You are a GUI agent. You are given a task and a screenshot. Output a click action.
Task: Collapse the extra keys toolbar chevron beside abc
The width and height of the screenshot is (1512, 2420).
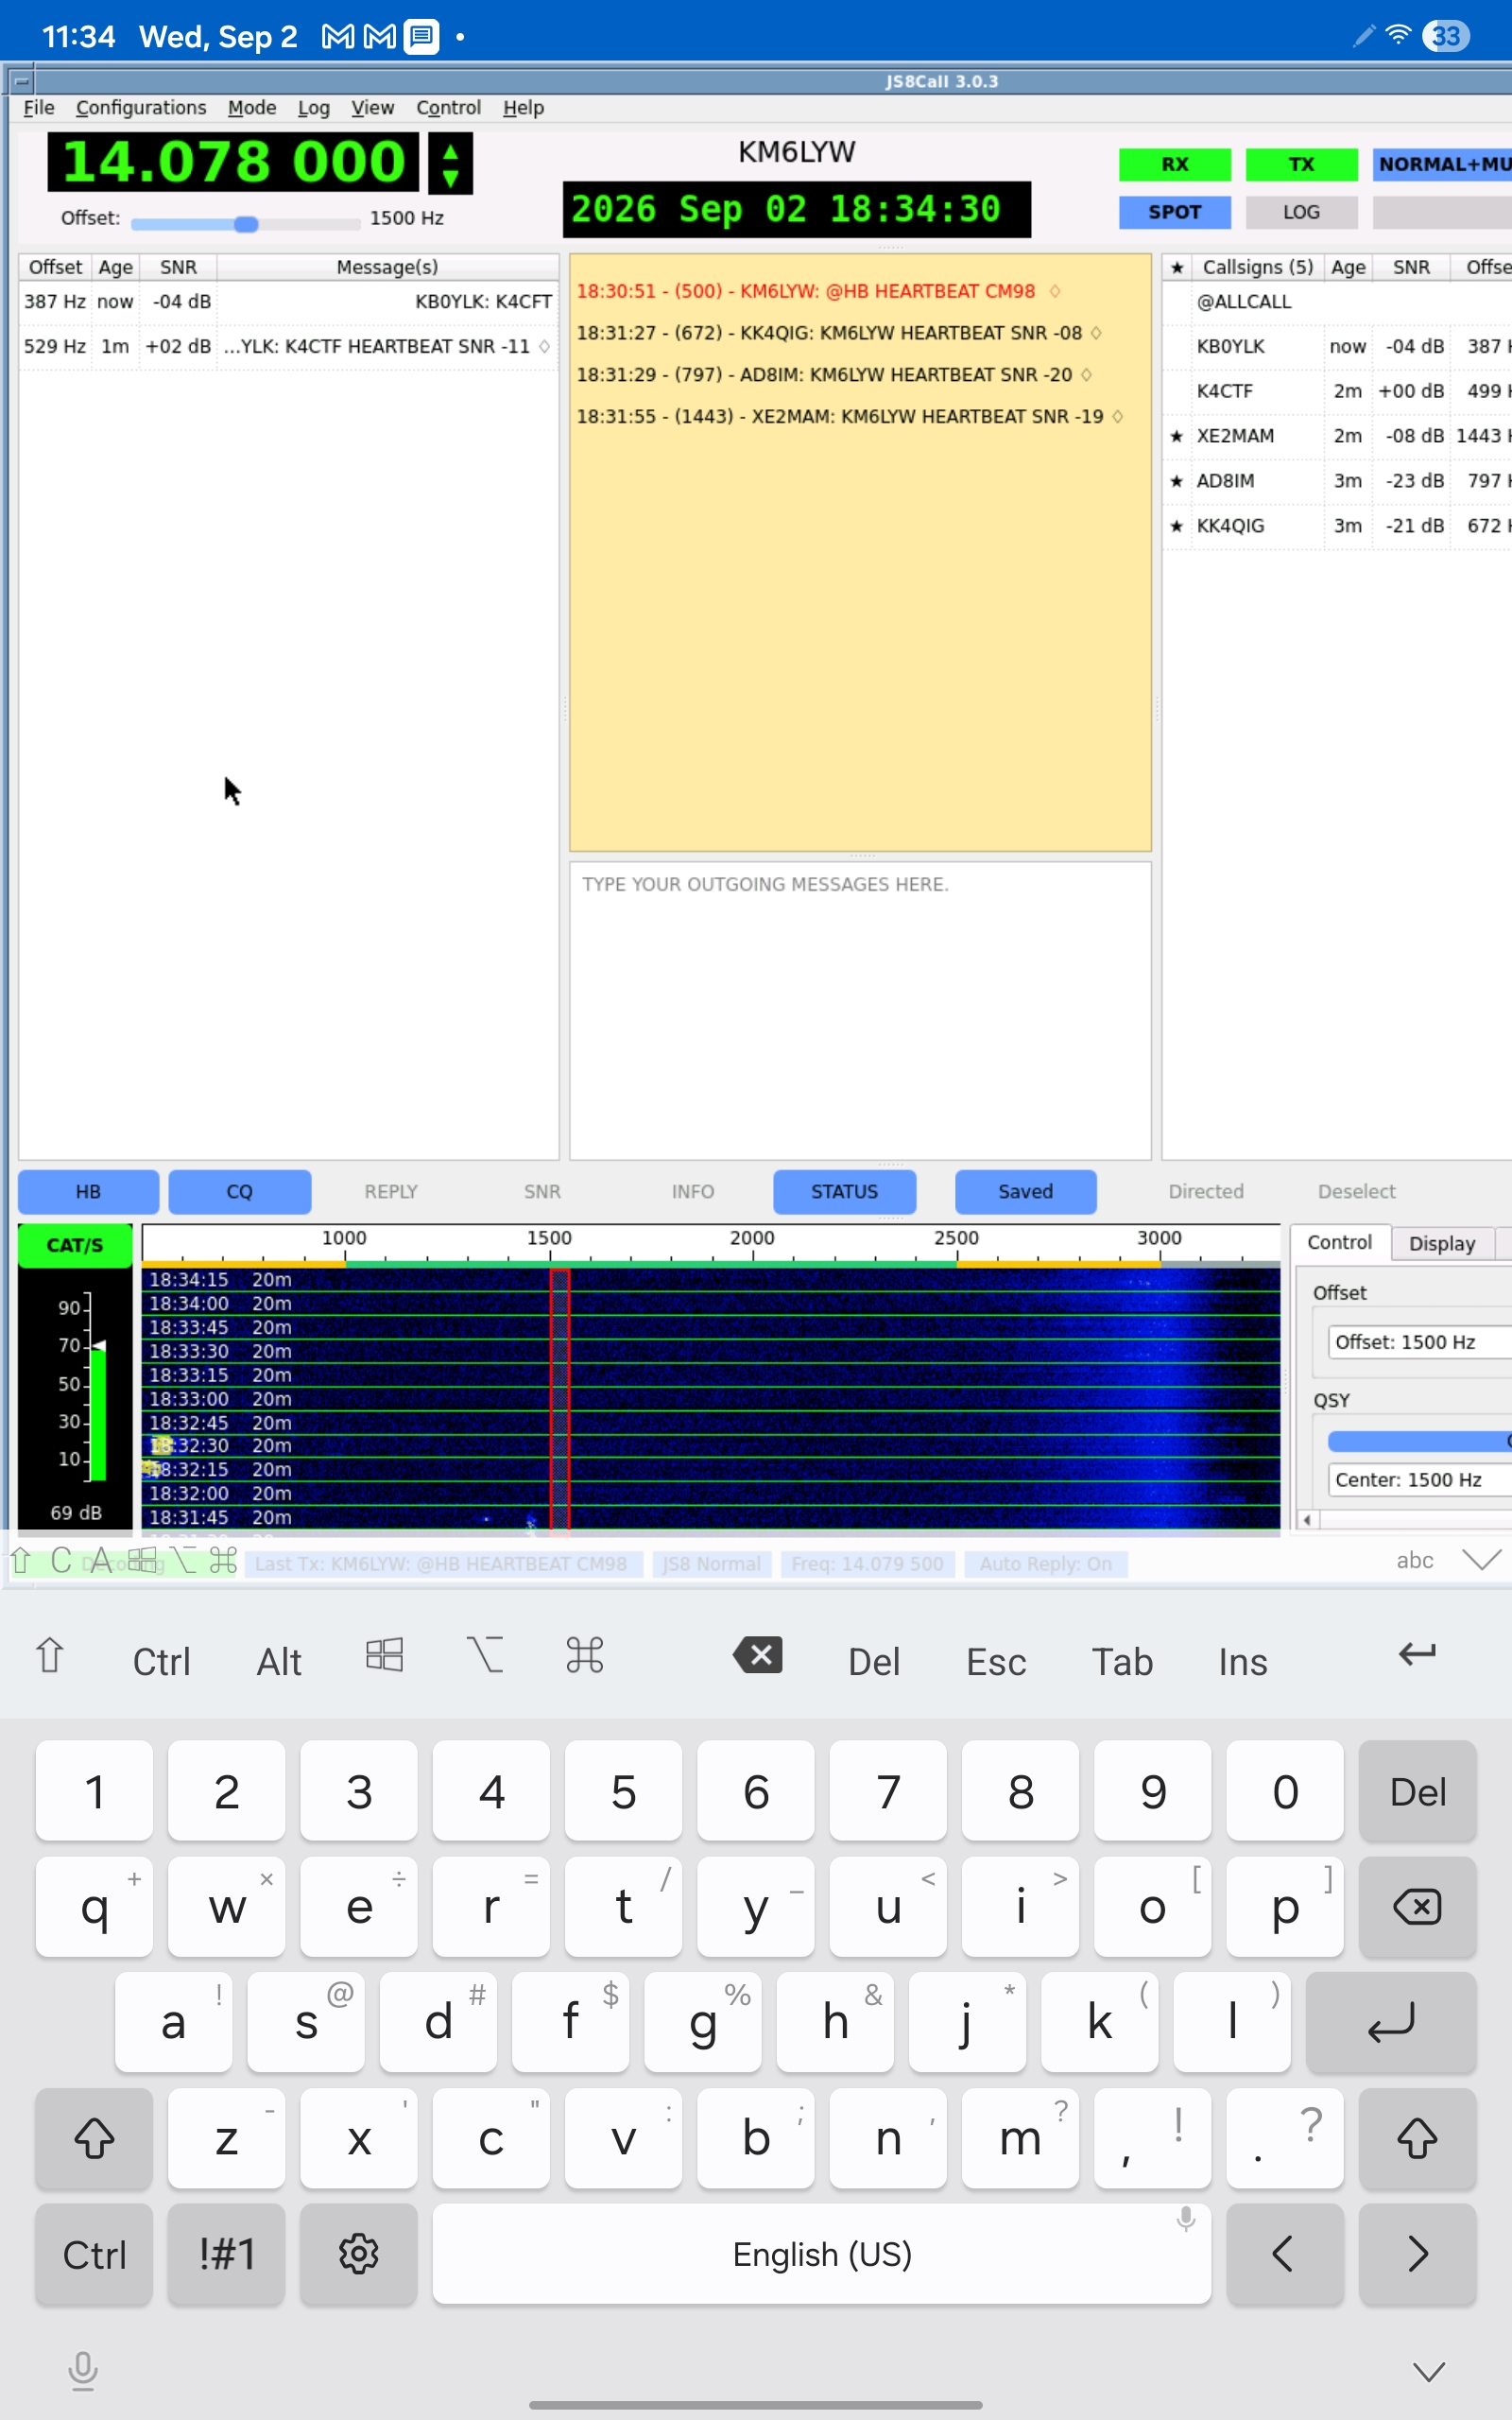[x=1481, y=1560]
